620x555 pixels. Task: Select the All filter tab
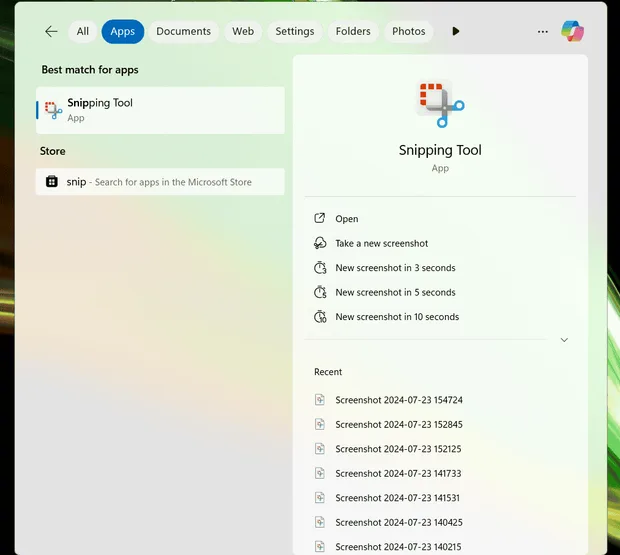point(83,31)
